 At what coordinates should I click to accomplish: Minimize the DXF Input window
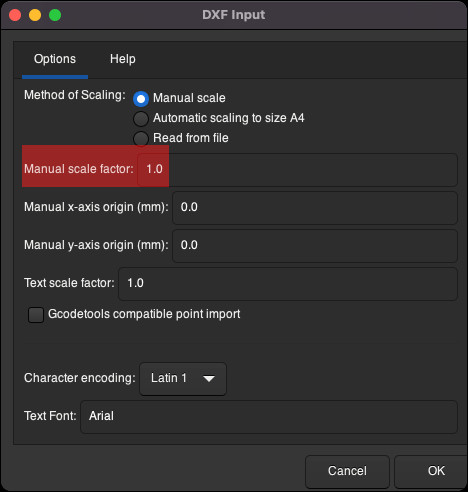pos(35,15)
